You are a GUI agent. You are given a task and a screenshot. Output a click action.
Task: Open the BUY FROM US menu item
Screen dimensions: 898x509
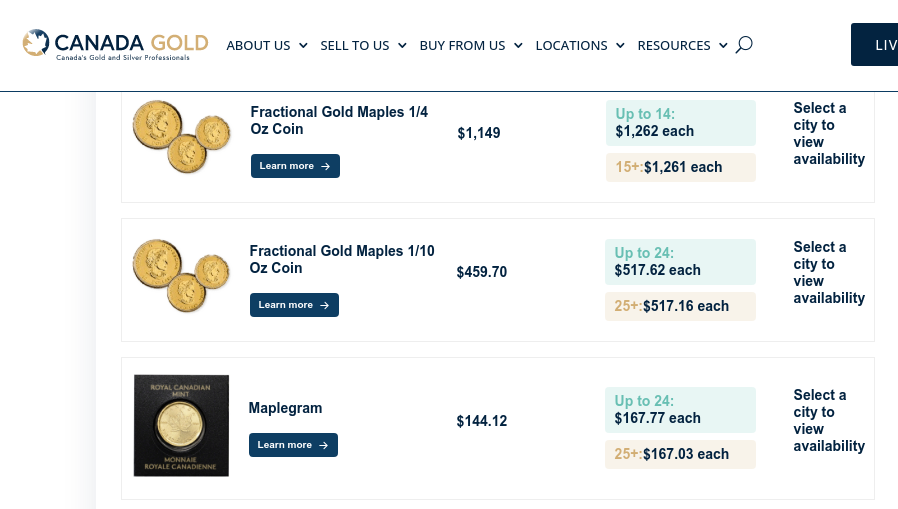tap(462, 46)
